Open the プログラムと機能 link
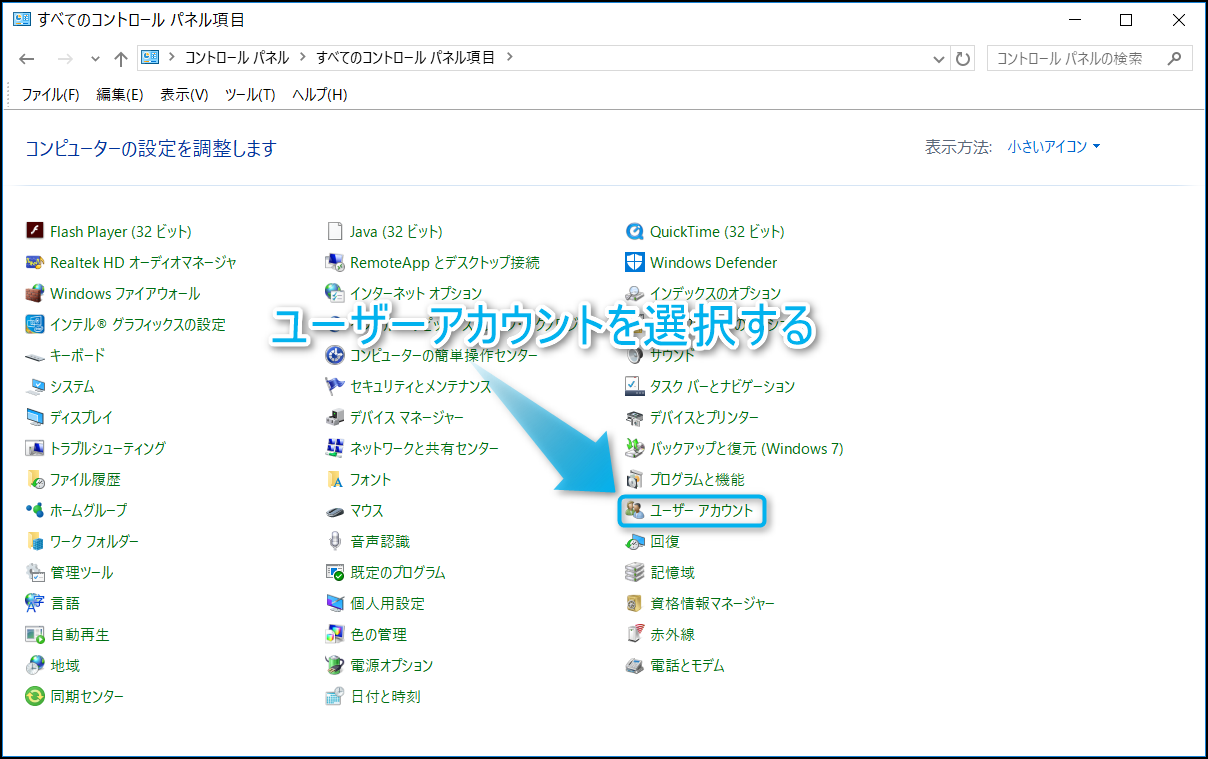The width and height of the screenshot is (1208, 759). [x=697, y=479]
